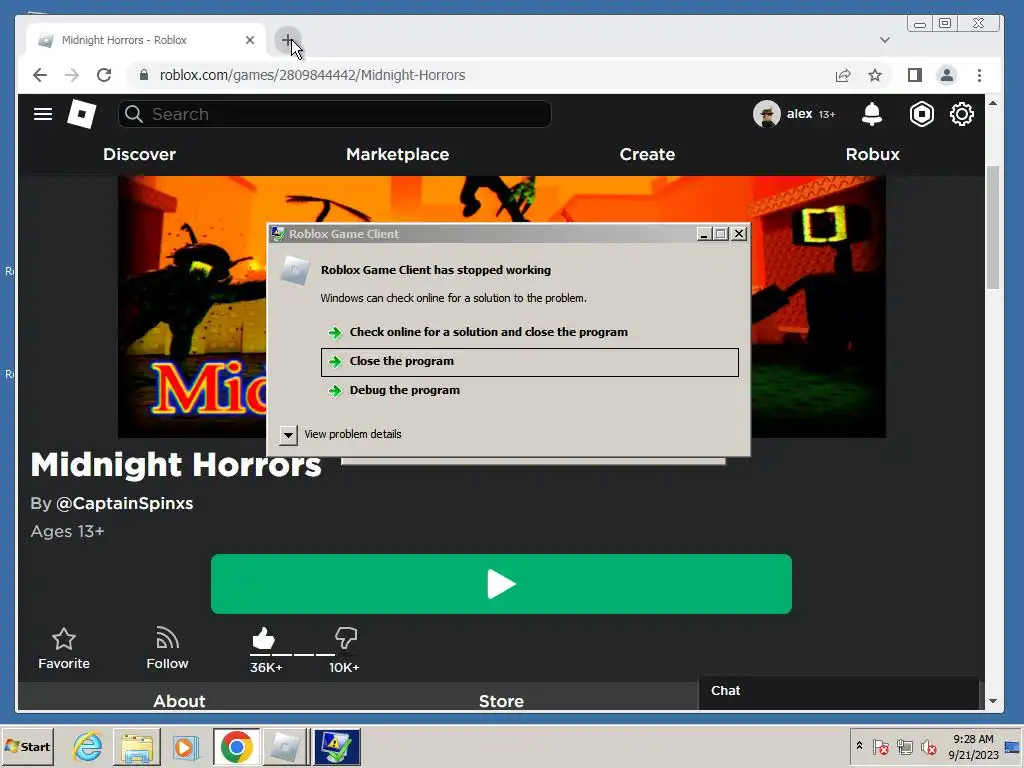Open the Robux balance hexagon icon

pyautogui.click(x=921, y=114)
